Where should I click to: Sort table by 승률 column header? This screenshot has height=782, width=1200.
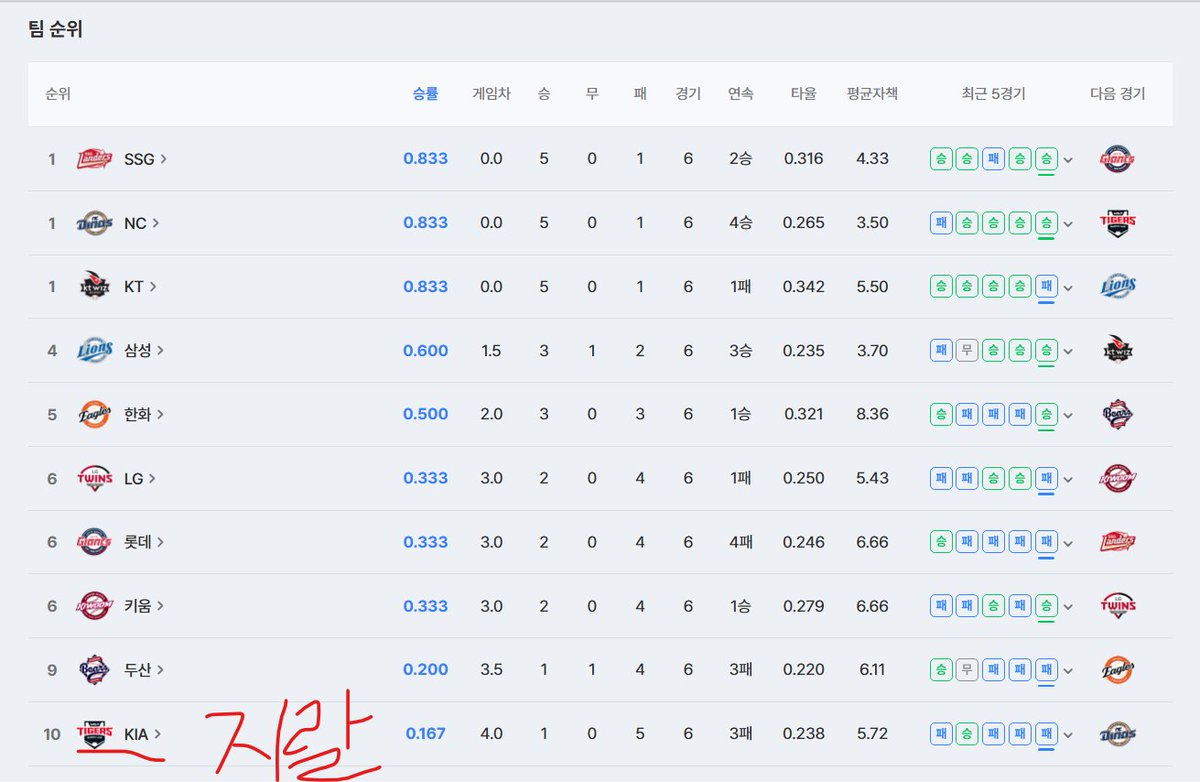click(x=425, y=94)
